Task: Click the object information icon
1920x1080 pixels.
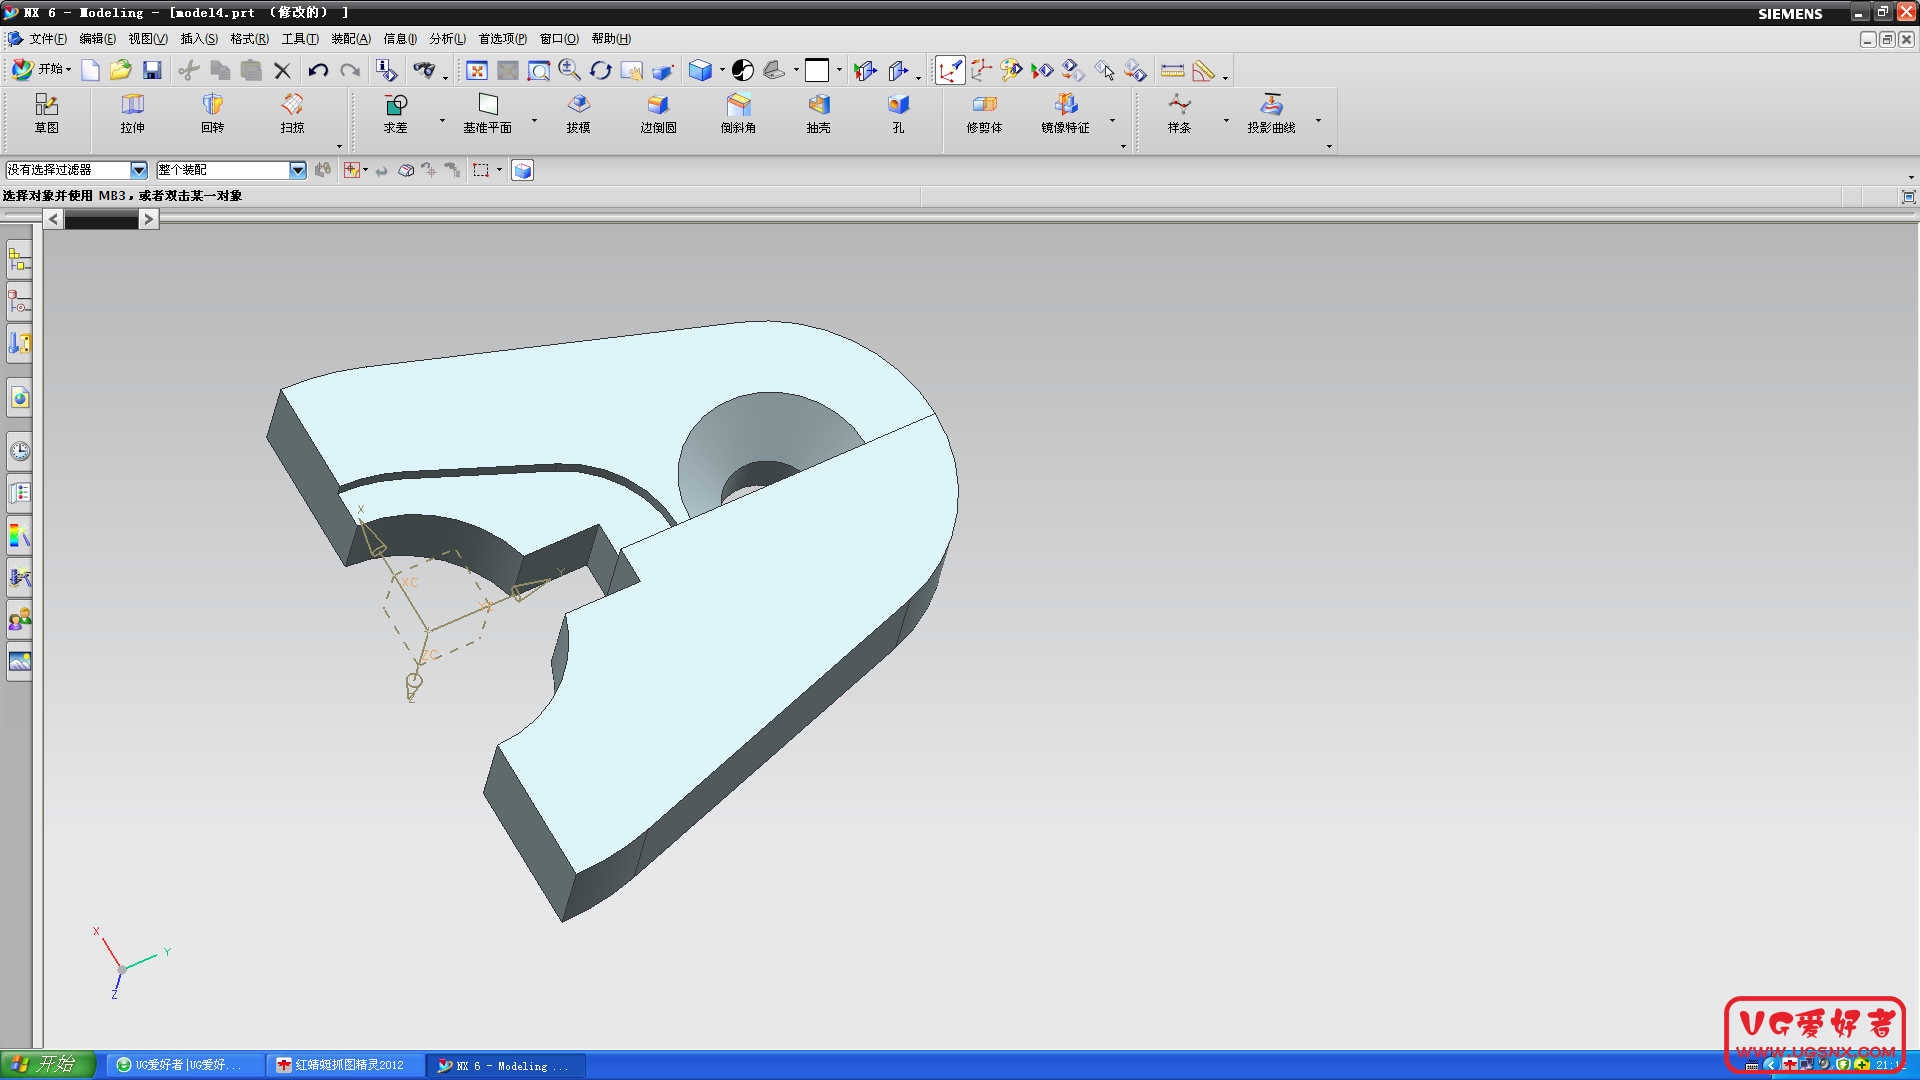Action: point(386,70)
